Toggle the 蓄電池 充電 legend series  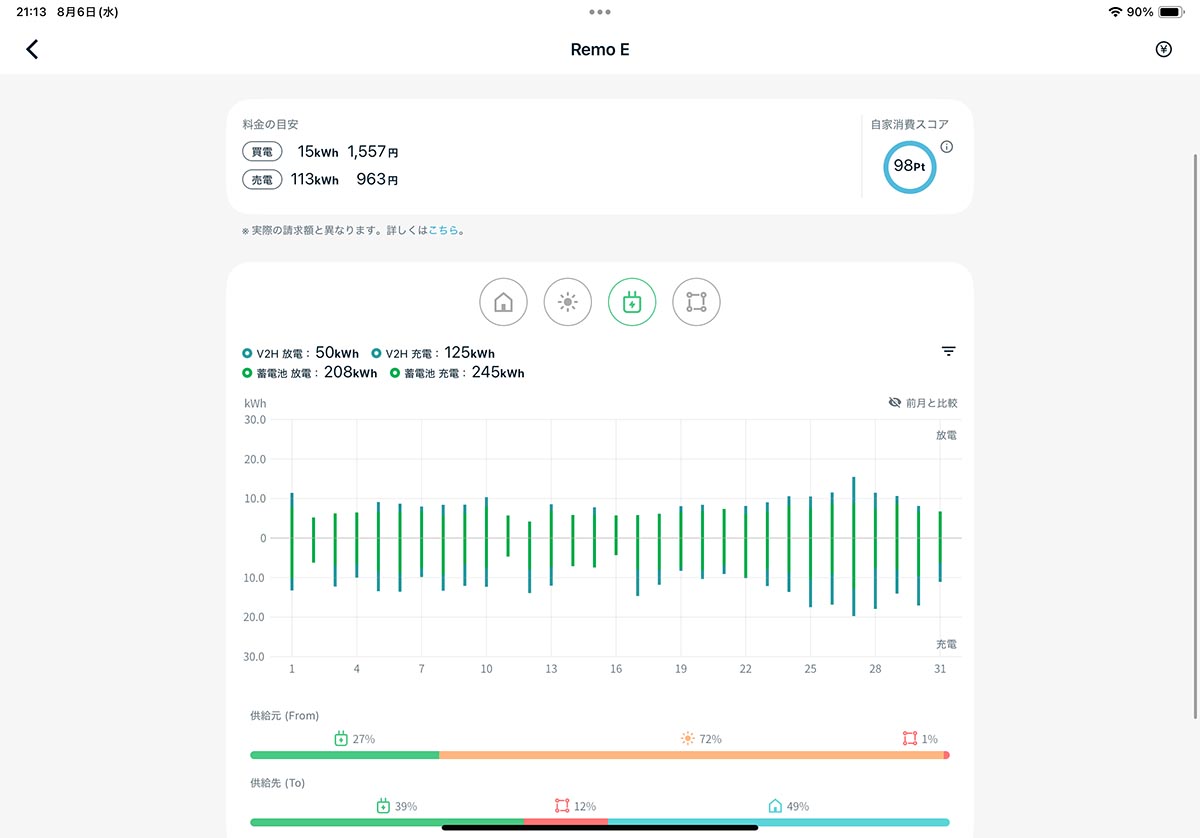coord(457,373)
